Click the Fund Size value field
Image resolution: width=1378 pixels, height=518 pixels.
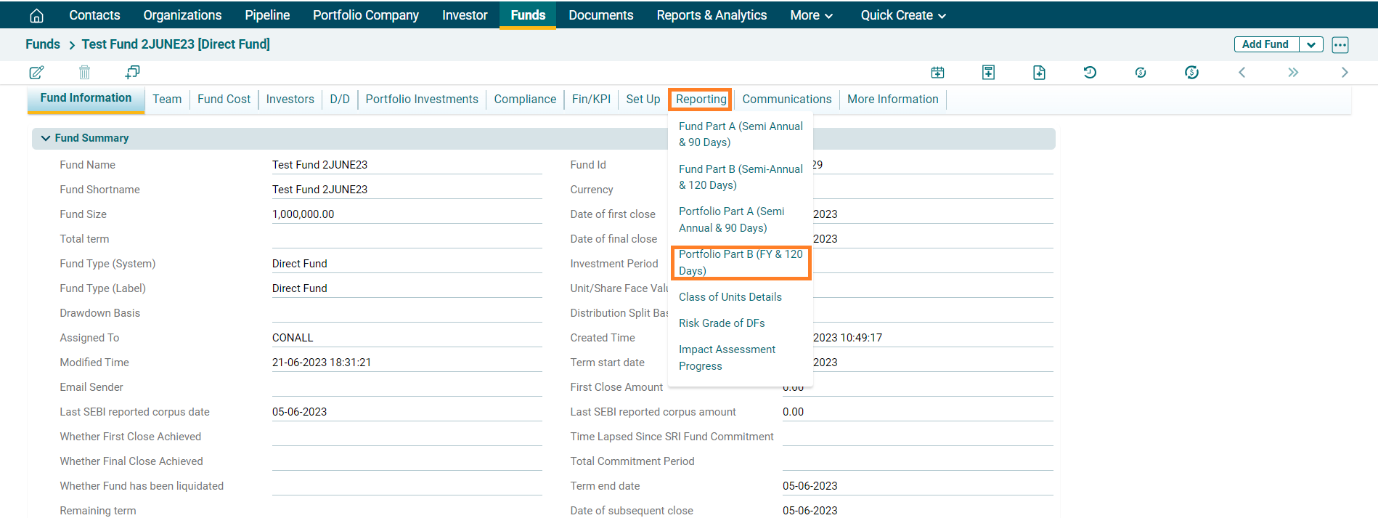pos(406,214)
